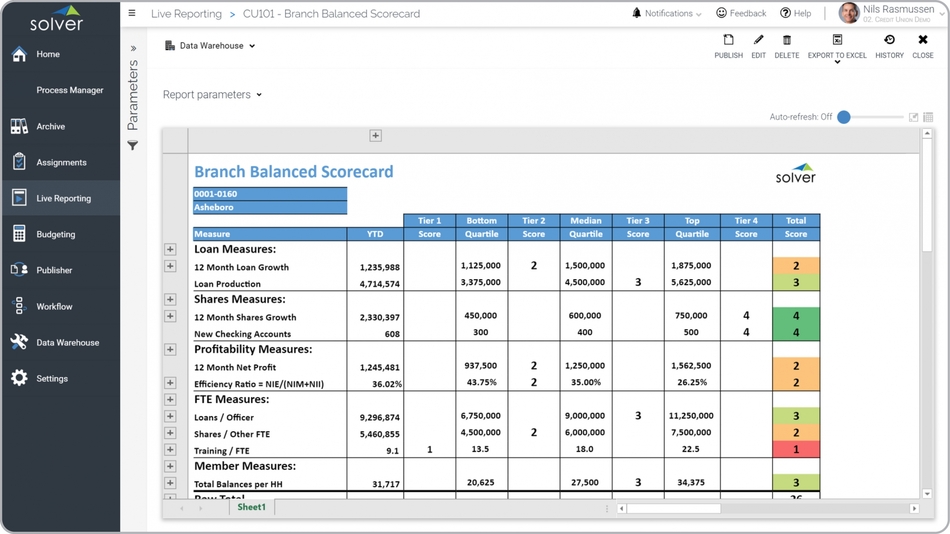Click the Edit pencil icon
Viewport: 950px width, 534px height.
[x=758, y=41]
